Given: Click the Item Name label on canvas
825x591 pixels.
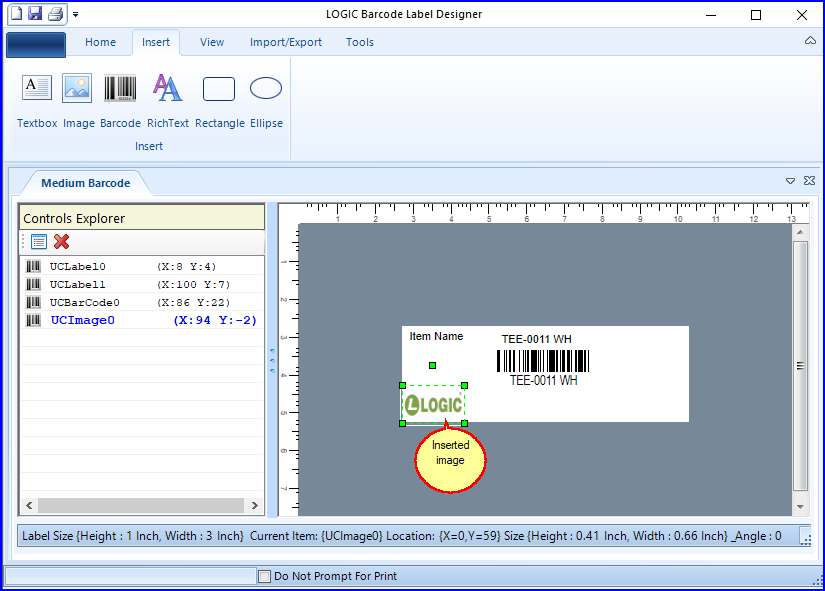Looking at the screenshot, I should tap(436, 336).
